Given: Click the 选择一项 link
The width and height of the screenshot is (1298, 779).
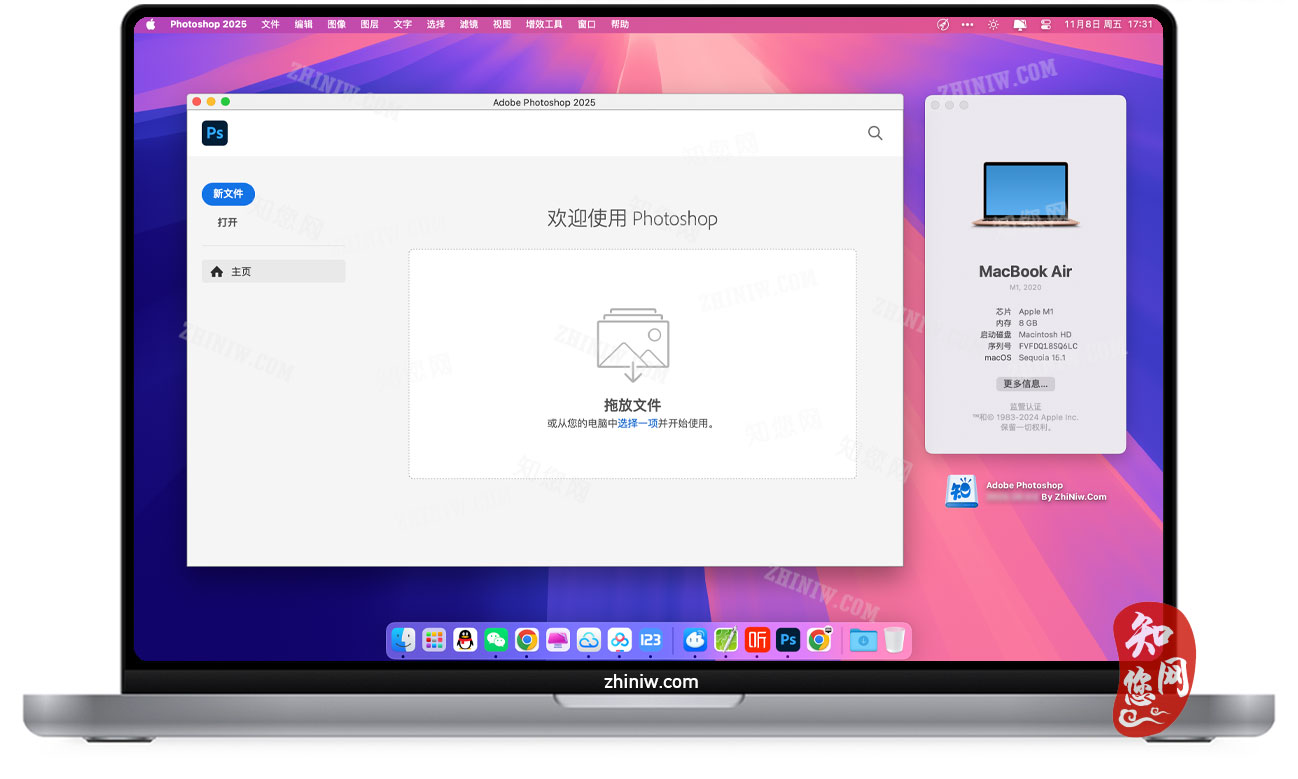Looking at the screenshot, I should 637,423.
